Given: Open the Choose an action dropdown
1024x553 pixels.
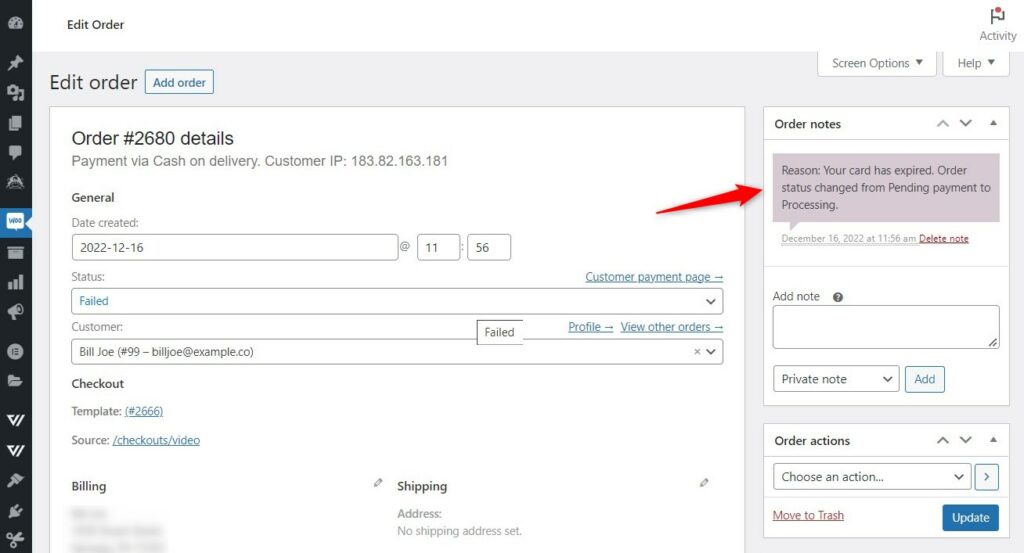Looking at the screenshot, I should click(x=872, y=477).
